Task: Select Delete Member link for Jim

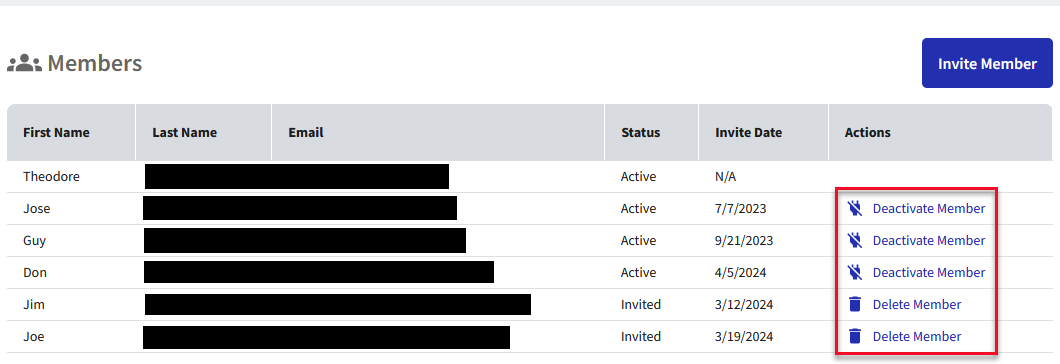Action: tap(917, 304)
